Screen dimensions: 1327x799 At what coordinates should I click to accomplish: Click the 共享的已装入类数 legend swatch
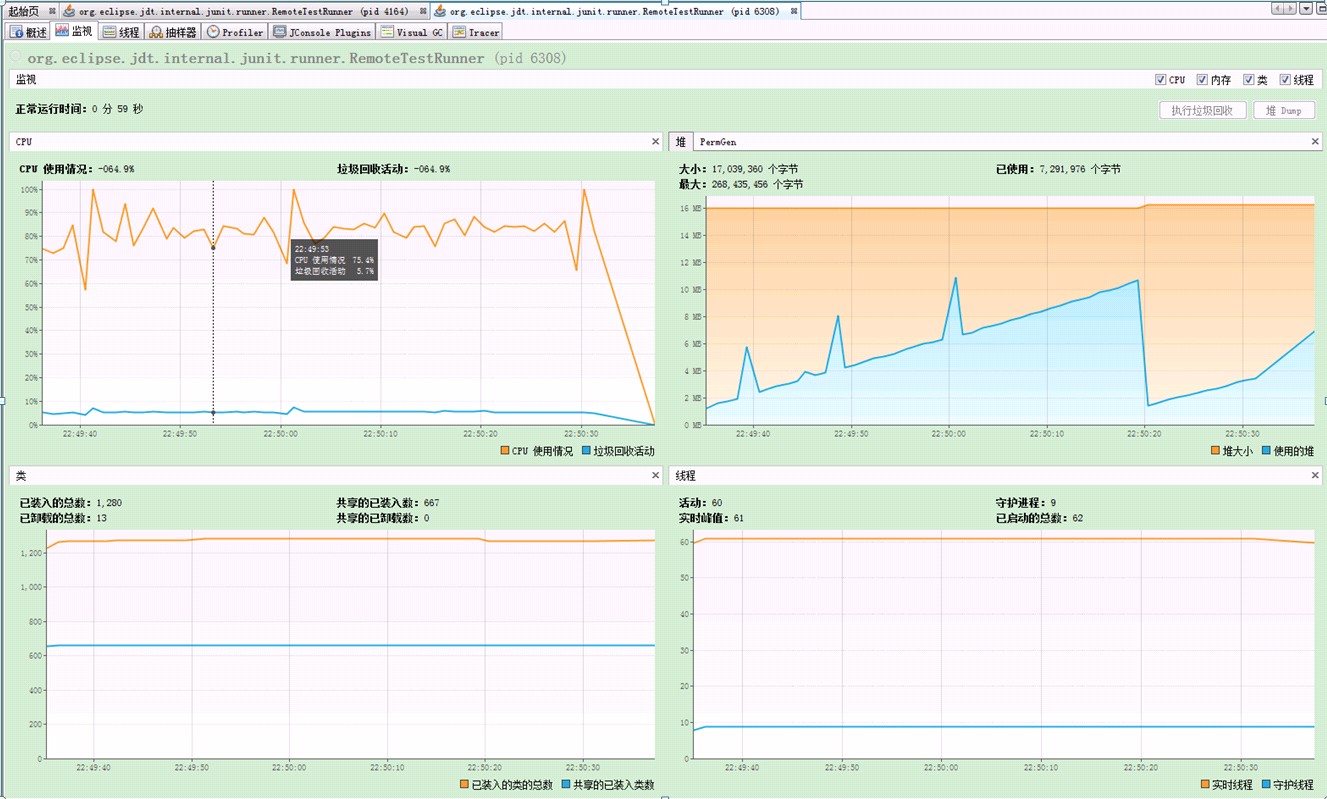point(566,785)
